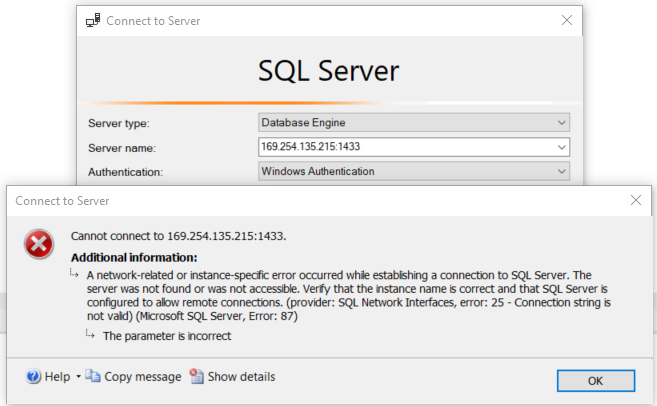Click the 'Server name:' label
The image size is (657, 406).
122,148
